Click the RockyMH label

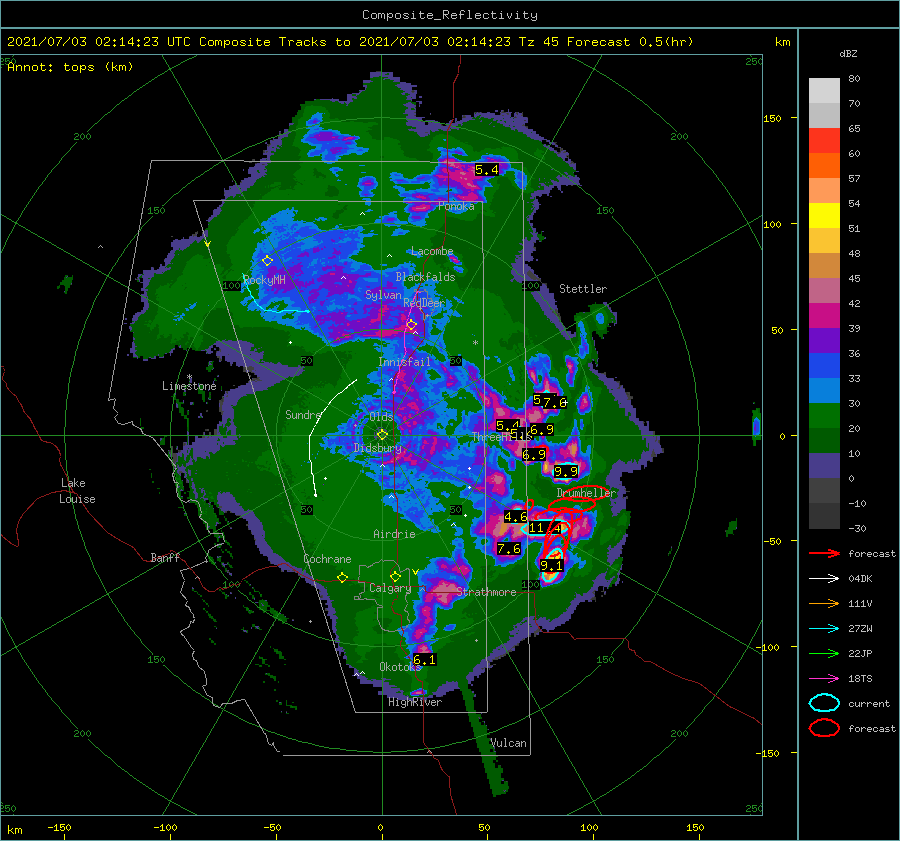coord(264,280)
